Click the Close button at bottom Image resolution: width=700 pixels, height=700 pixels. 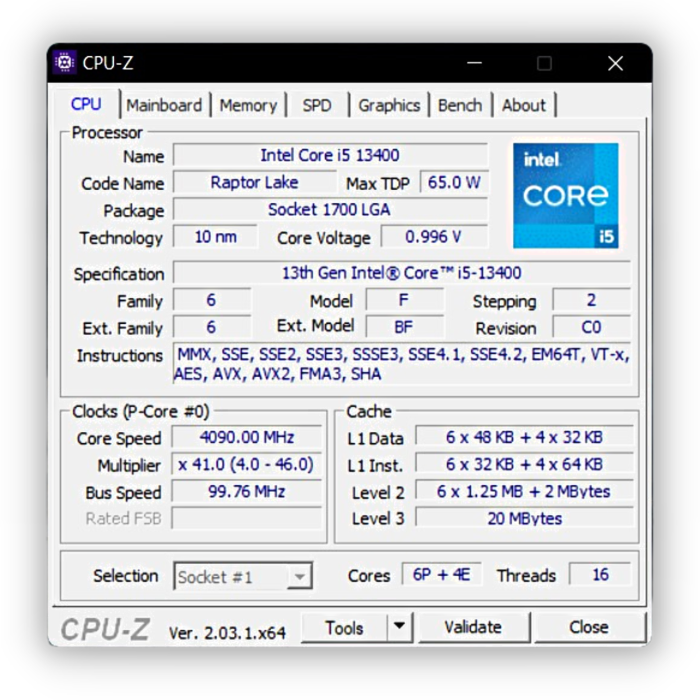[x=589, y=627]
